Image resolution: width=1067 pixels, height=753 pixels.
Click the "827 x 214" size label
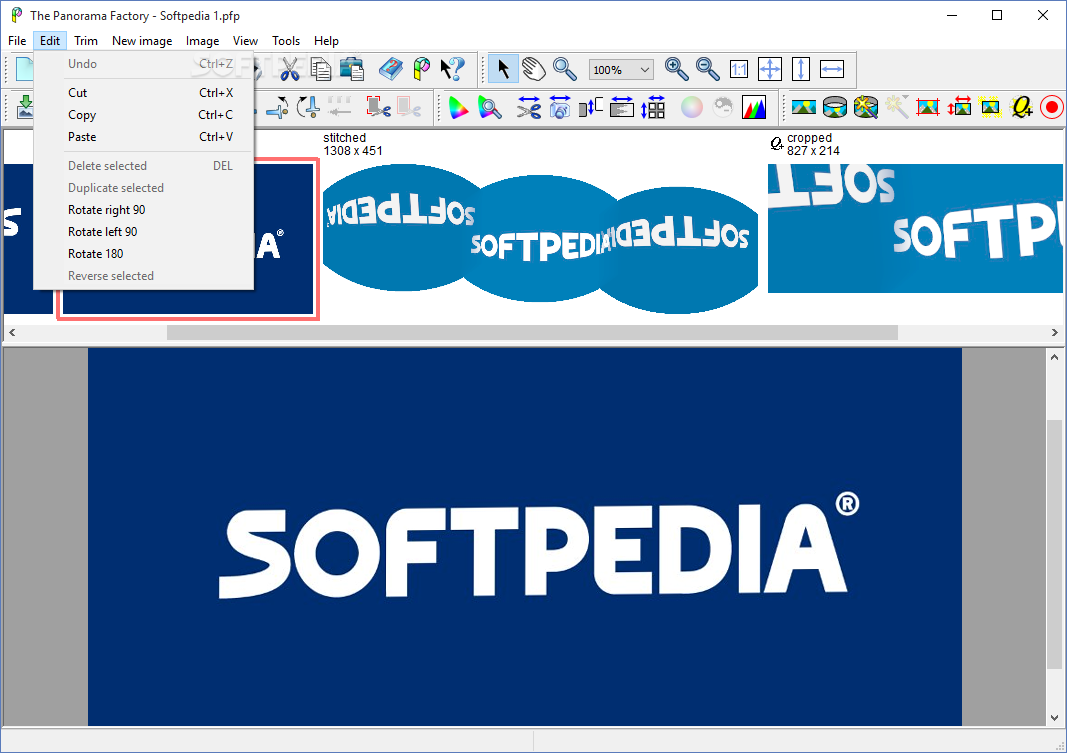pyautogui.click(x=813, y=151)
